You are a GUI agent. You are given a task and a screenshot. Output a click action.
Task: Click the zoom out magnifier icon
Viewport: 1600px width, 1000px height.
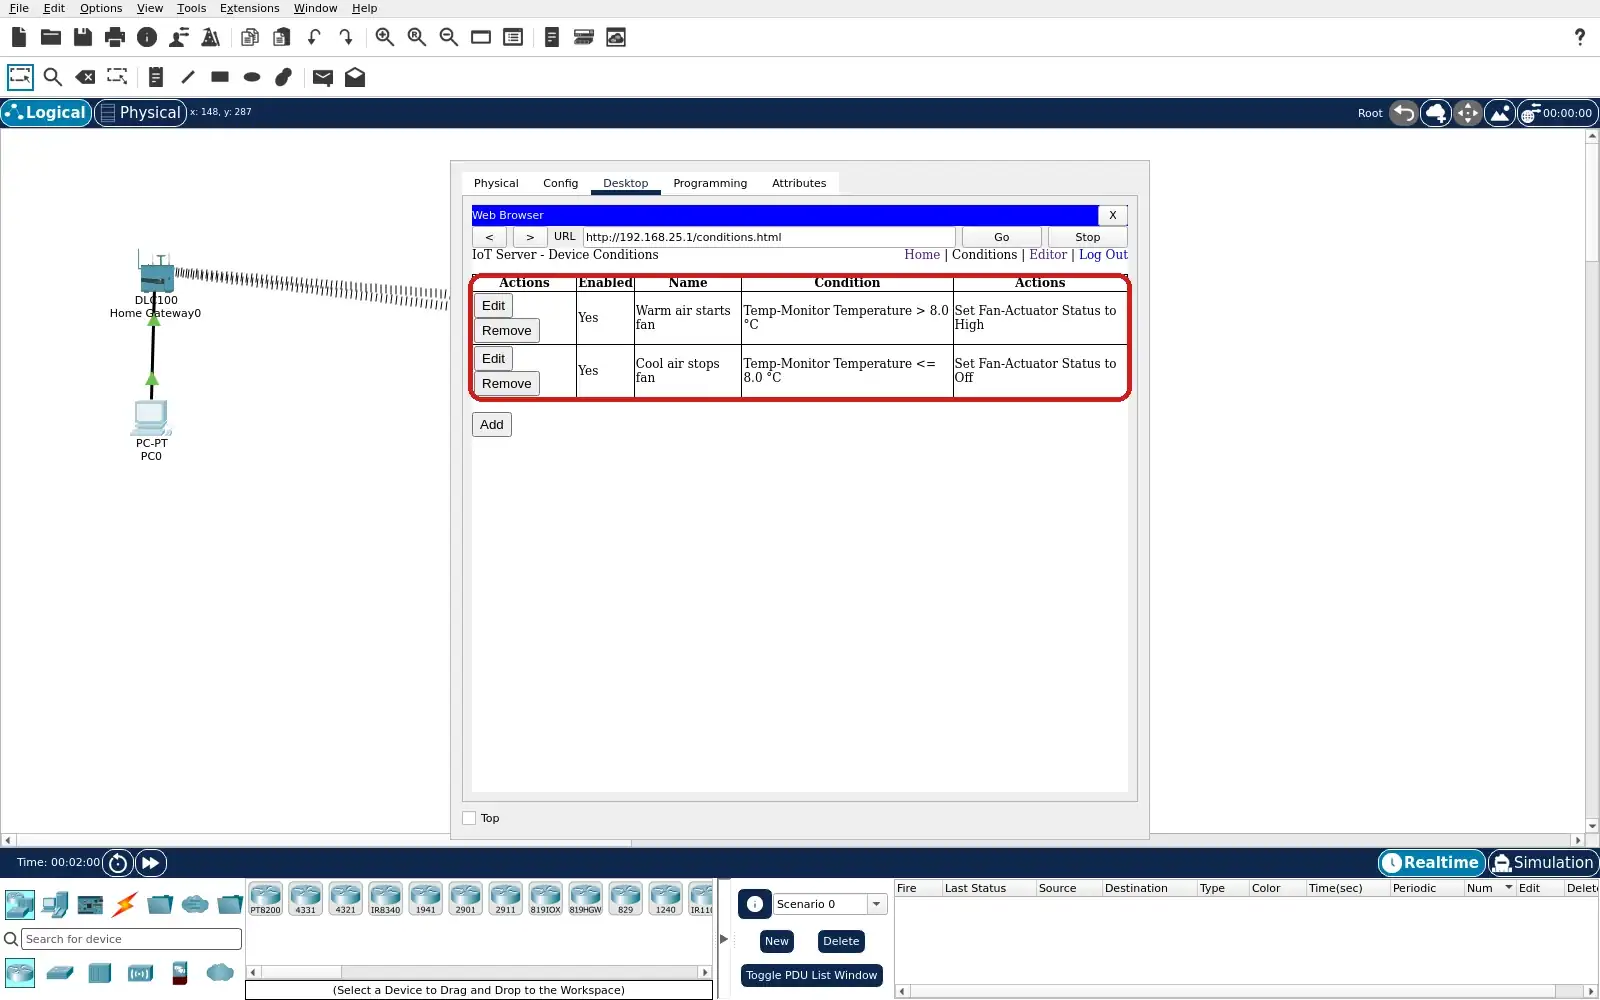449,37
